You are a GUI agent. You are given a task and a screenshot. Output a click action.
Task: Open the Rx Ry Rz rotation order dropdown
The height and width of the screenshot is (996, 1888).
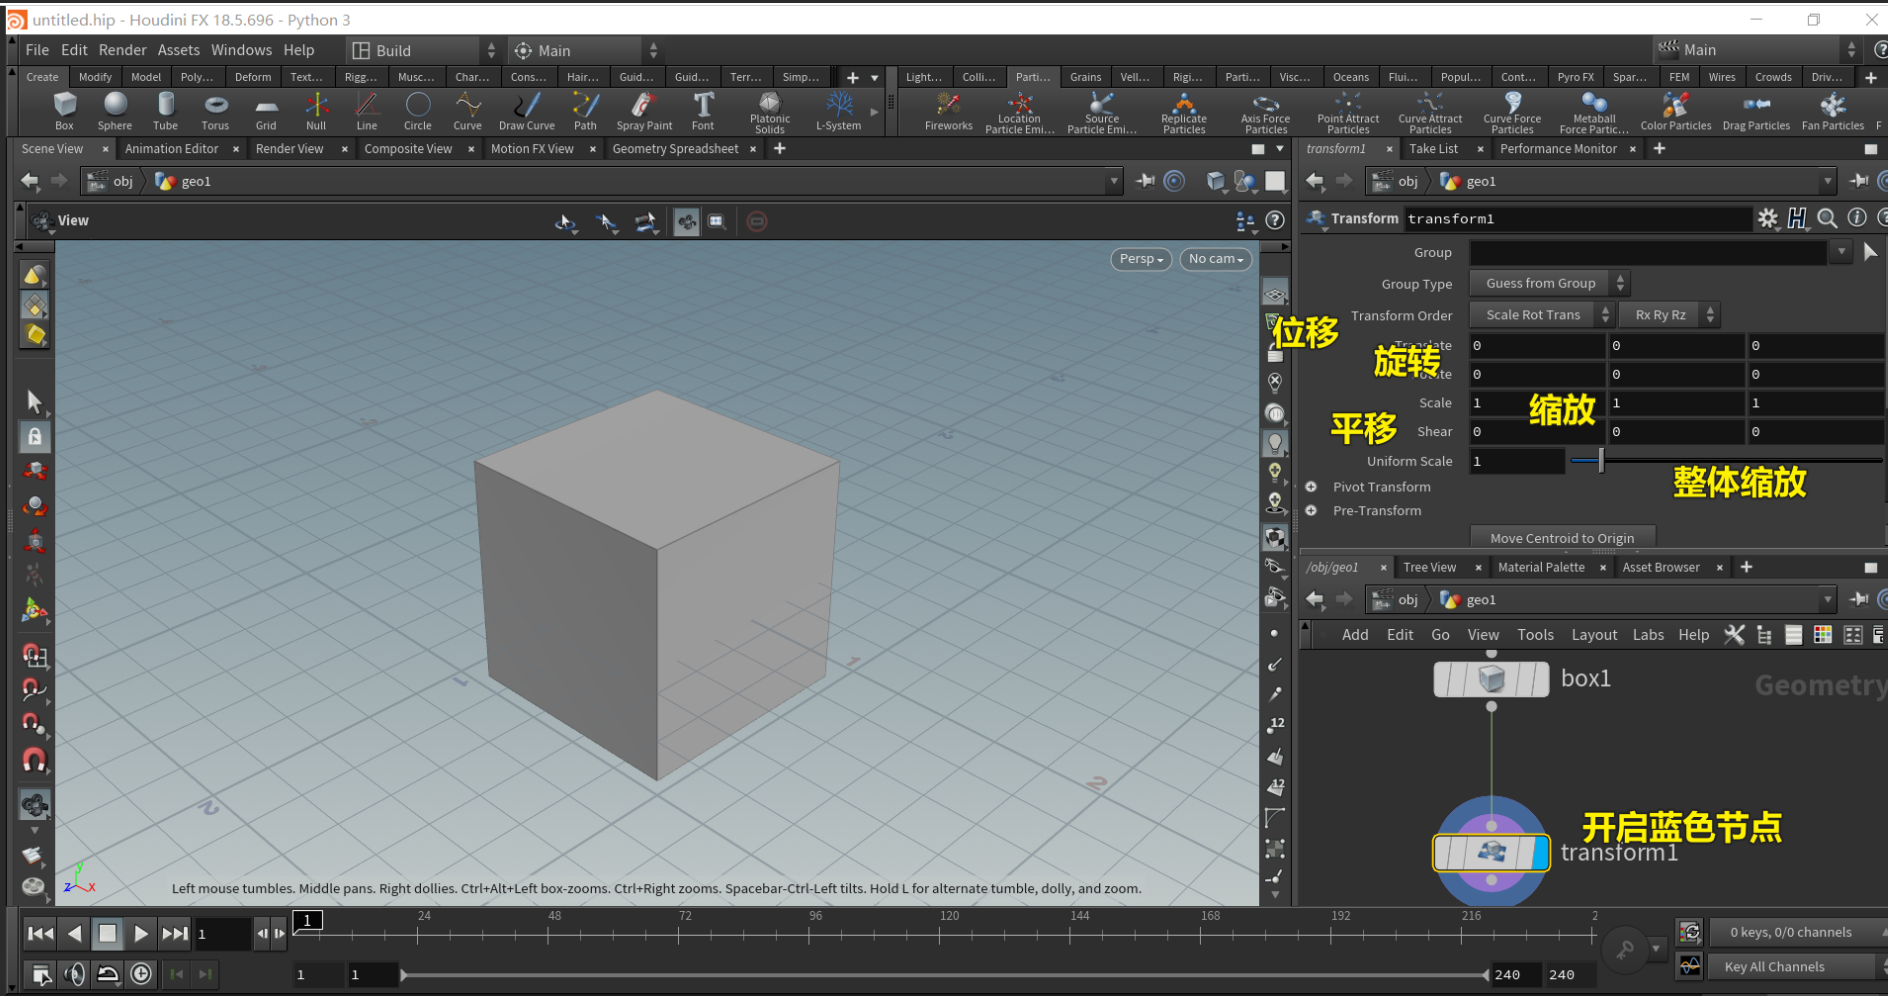[x=1668, y=314]
